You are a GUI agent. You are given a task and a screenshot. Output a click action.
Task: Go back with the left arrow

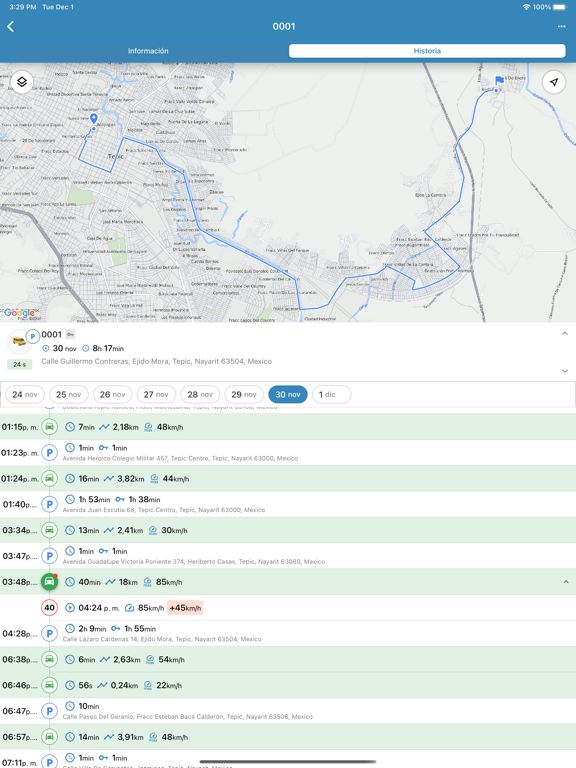11,26
